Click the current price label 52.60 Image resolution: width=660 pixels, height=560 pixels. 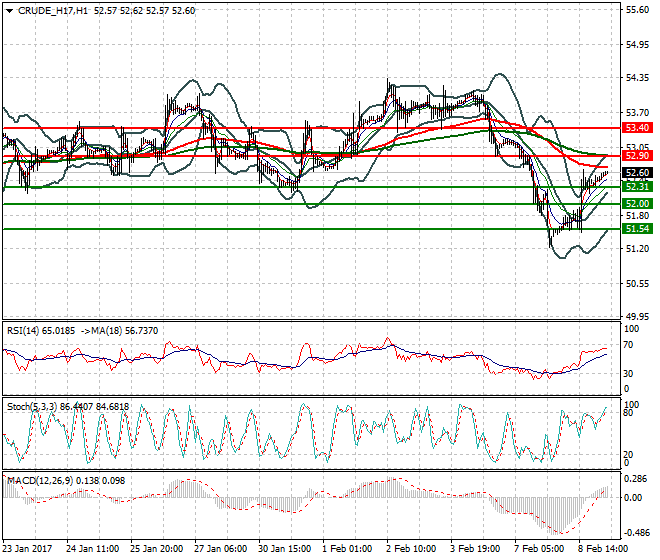coord(637,173)
